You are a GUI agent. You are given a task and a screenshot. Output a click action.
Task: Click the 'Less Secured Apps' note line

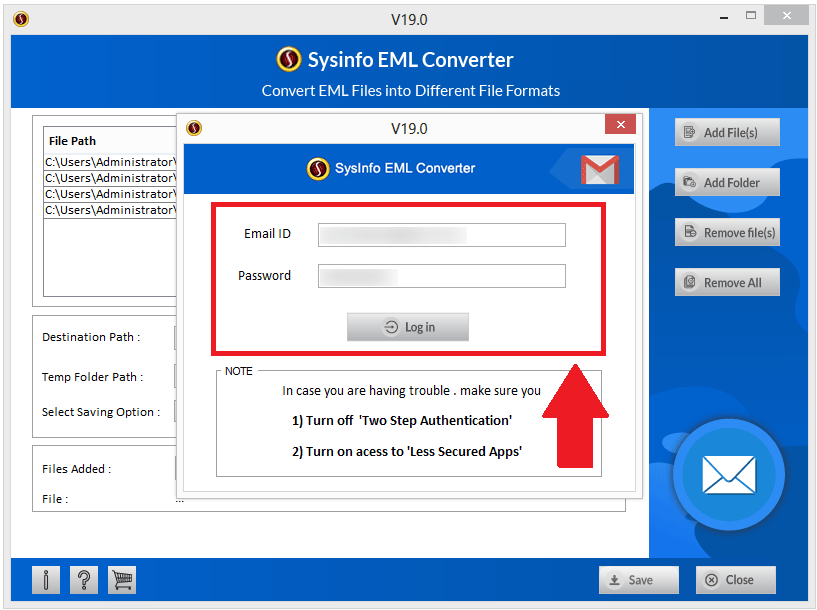pos(407,451)
